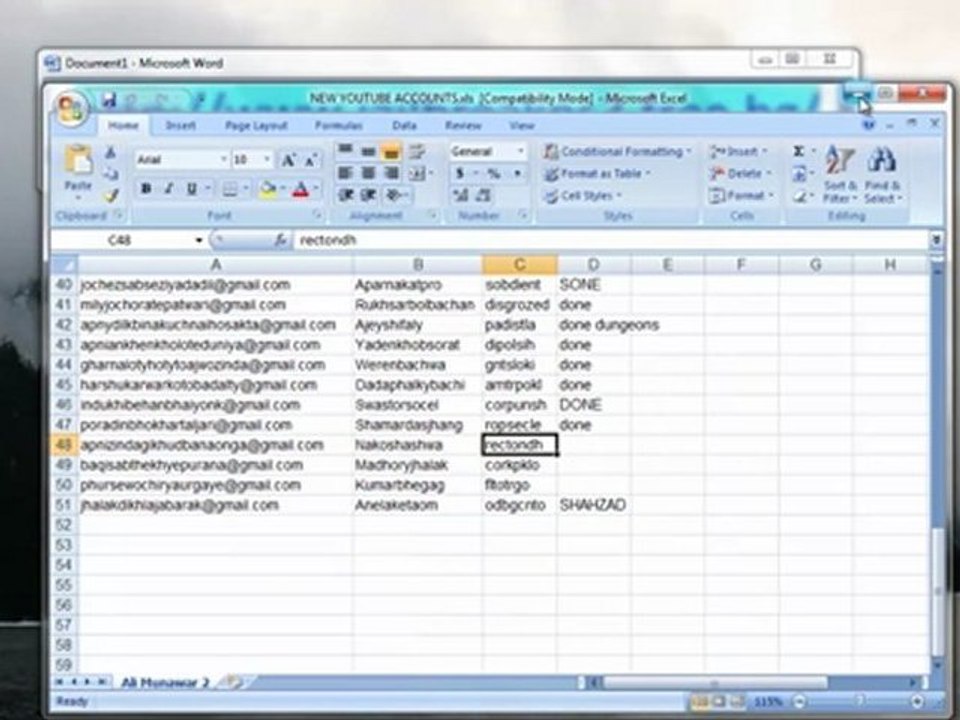This screenshot has height=720, width=960.
Task: Insert AutoSum with the sigma icon
Action: pyautogui.click(x=799, y=151)
